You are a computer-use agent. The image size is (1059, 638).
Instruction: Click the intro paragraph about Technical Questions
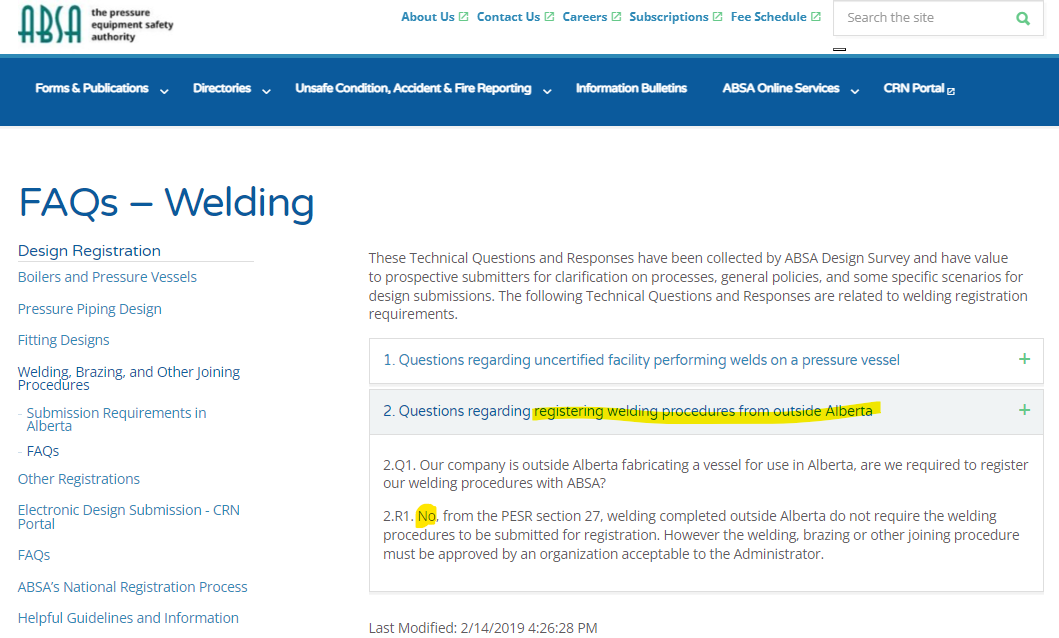click(x=698, y=286)
